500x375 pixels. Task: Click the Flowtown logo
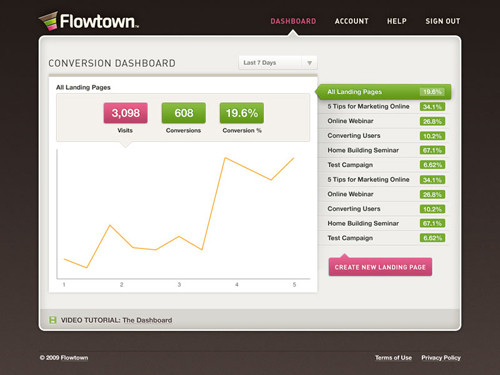(89, 21)
